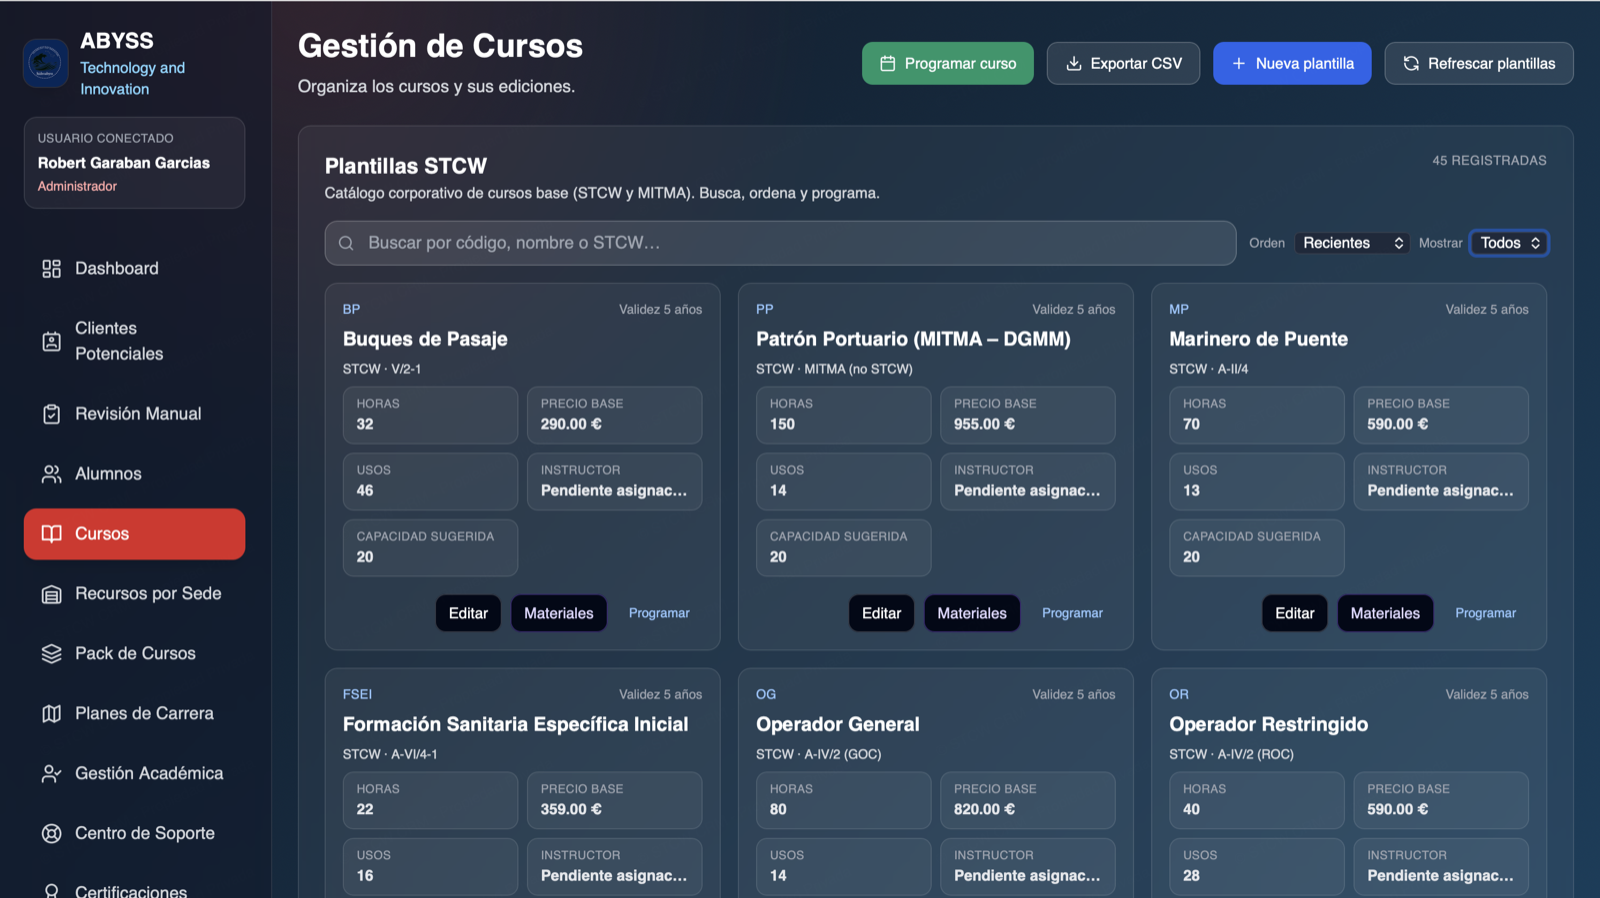Click the Exportar CSV button

1123,64
